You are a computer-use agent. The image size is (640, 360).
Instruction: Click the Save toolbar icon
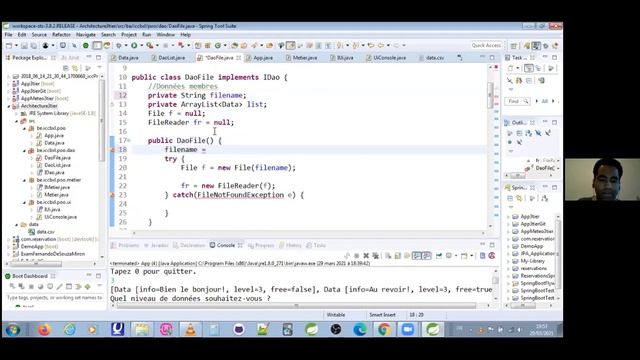click(24, 46)
